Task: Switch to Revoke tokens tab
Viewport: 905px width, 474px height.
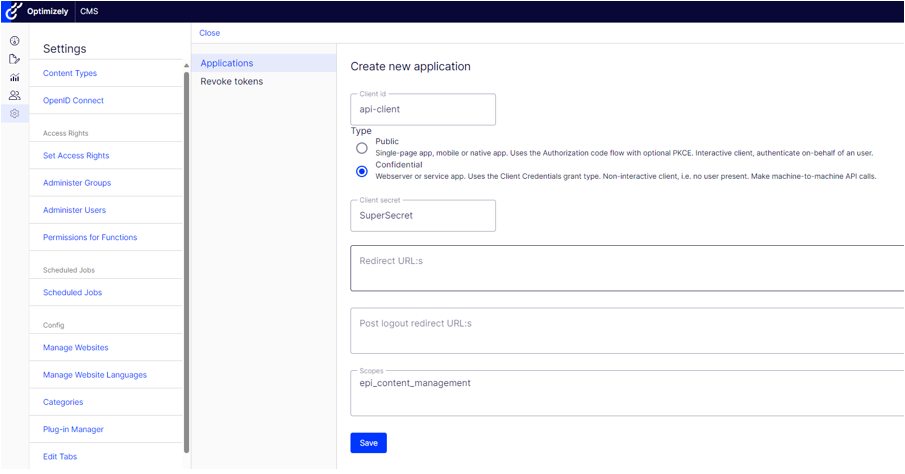Action: (x=231, y=81)
